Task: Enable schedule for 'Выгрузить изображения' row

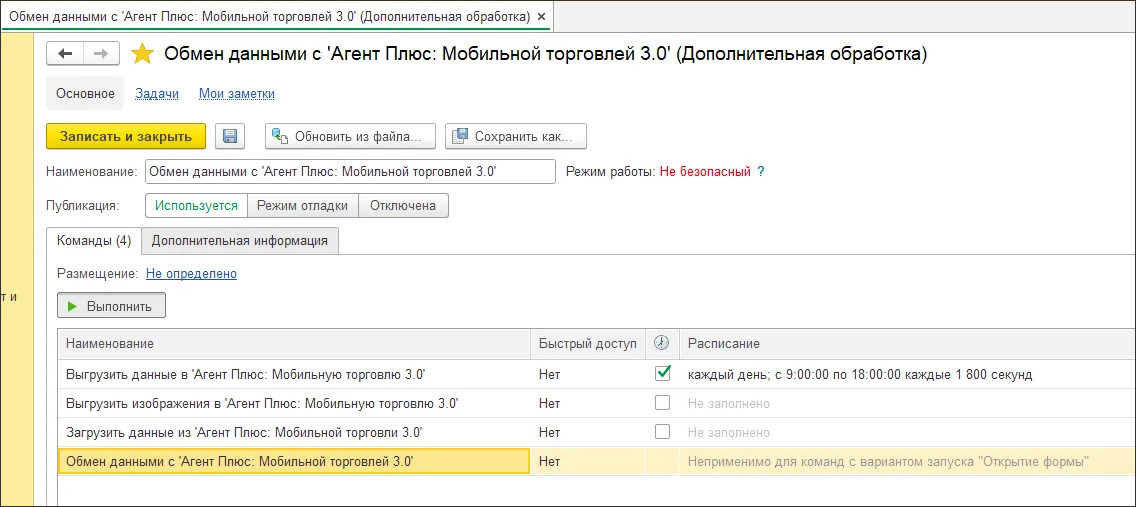Action: [662, 403]
